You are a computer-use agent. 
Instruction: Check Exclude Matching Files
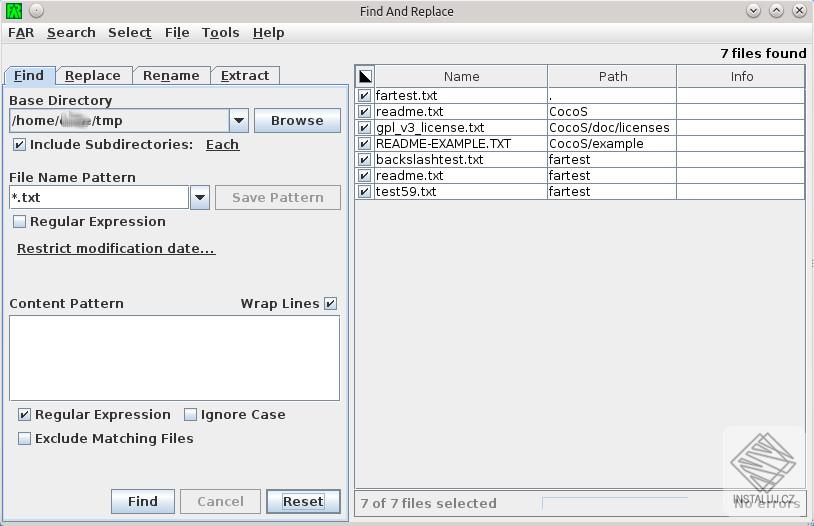coord(25,439)
